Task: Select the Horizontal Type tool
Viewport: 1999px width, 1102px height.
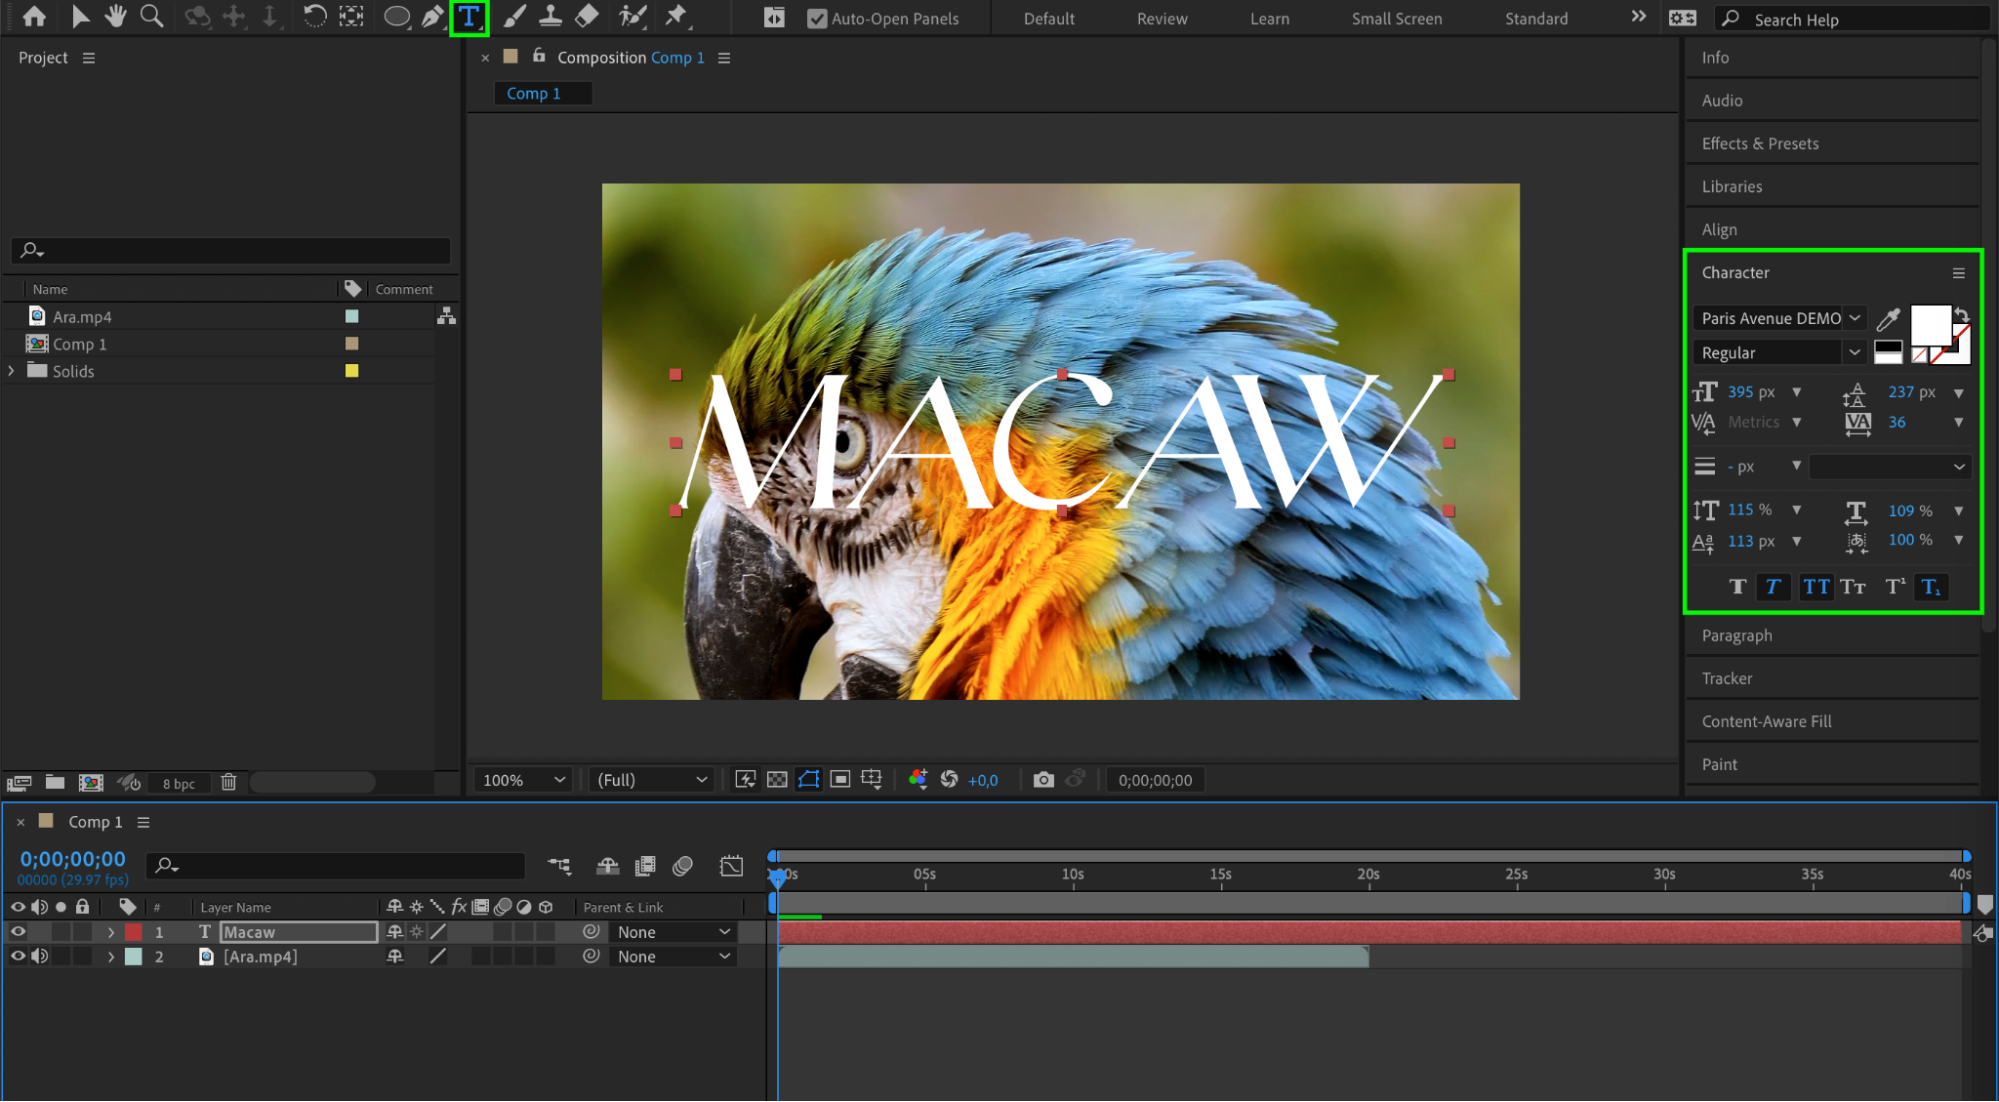Action: (x=469, y=17)
